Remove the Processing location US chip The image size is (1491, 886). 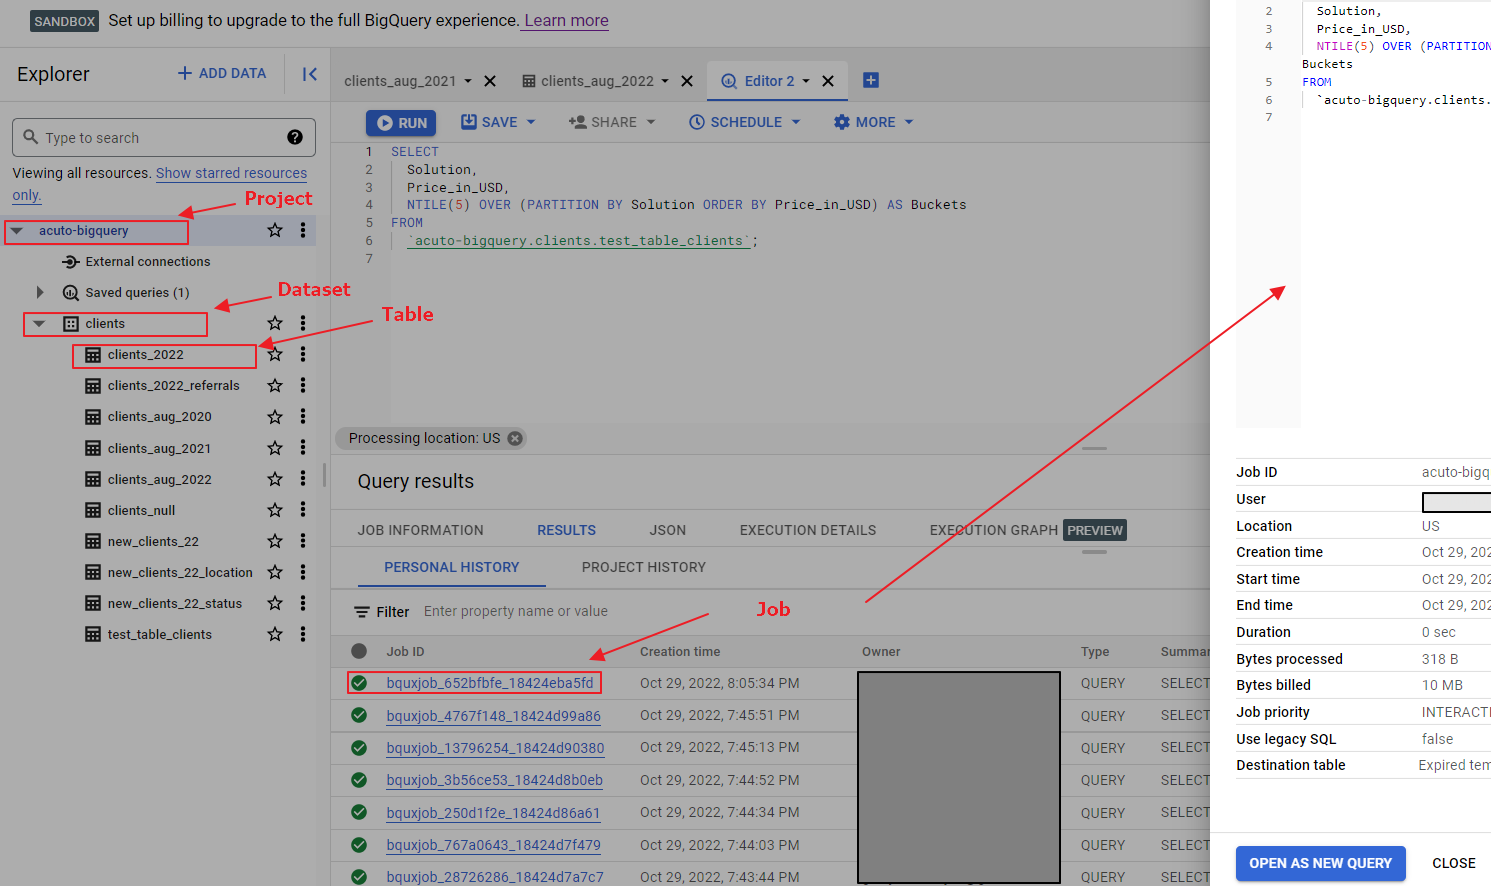click(x=515, y=438)
